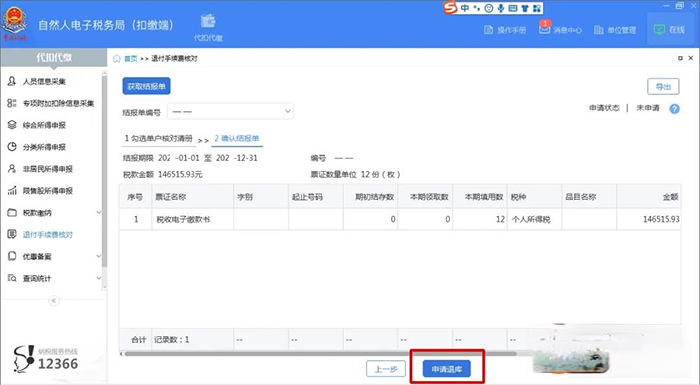Image resolution: width=700 pixels, height=385 pixels.
Task: Click the 本期填用数 column header
Action: pyautogui.click(x=480, y=197)
